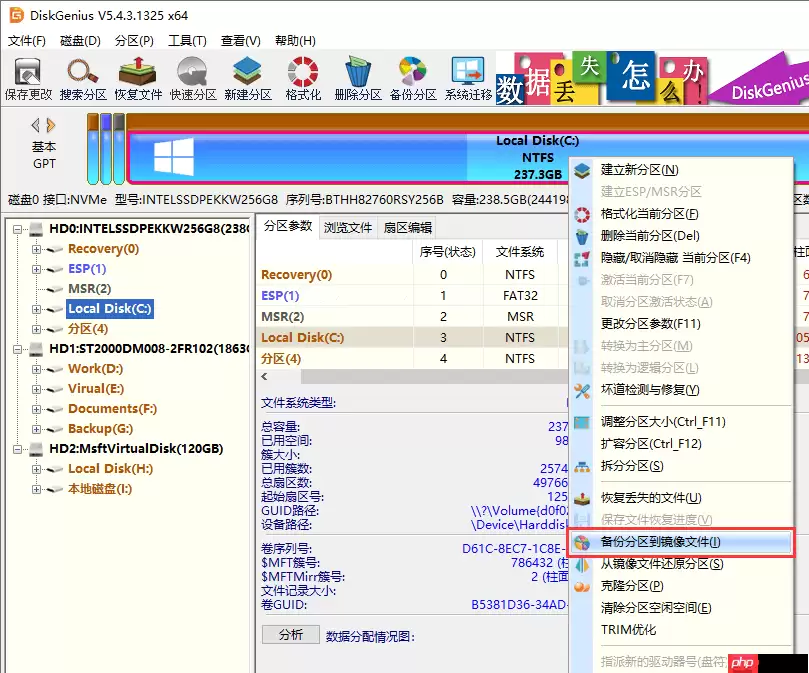Click the 快速分区 (Quick Partition) toolbar icon

193,79
